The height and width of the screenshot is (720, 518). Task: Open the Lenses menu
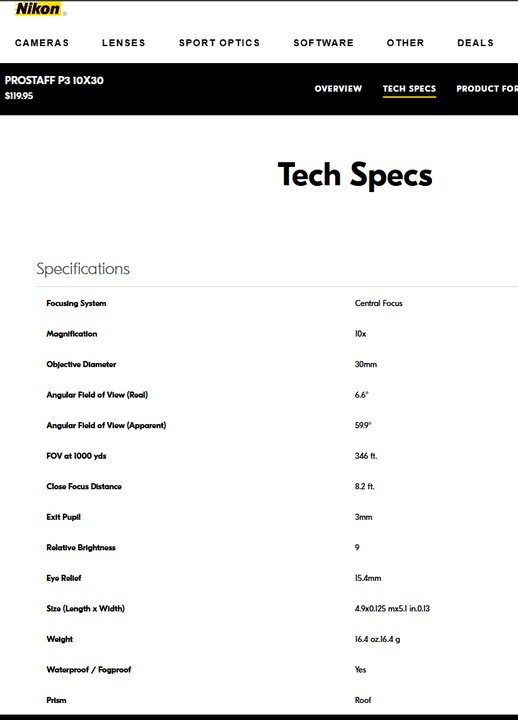(x=124, y=43)
